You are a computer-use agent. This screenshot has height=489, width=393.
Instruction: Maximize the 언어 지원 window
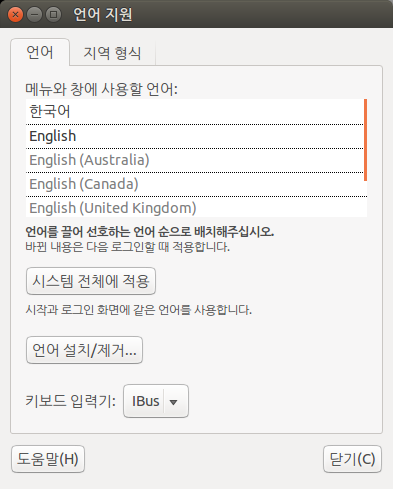pos(53,15)
